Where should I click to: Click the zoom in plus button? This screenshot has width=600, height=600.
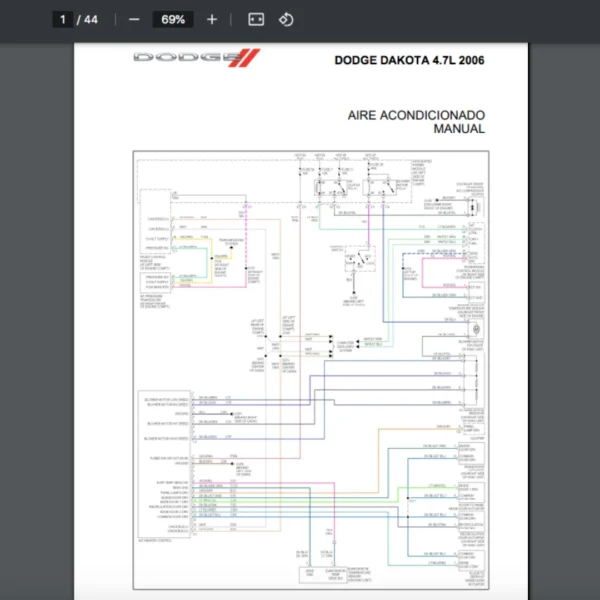[211, 19]
